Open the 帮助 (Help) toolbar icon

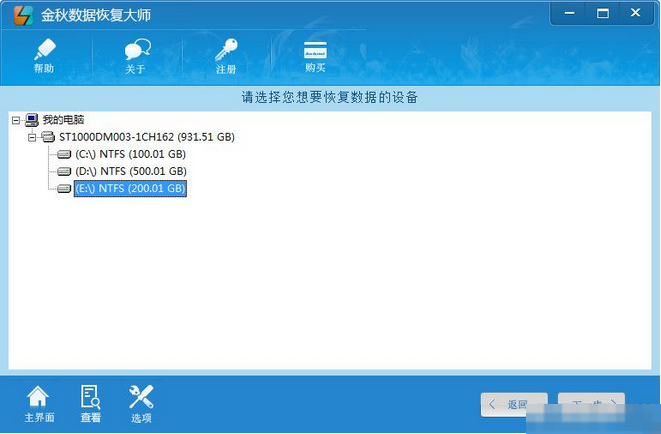point(43,56)
